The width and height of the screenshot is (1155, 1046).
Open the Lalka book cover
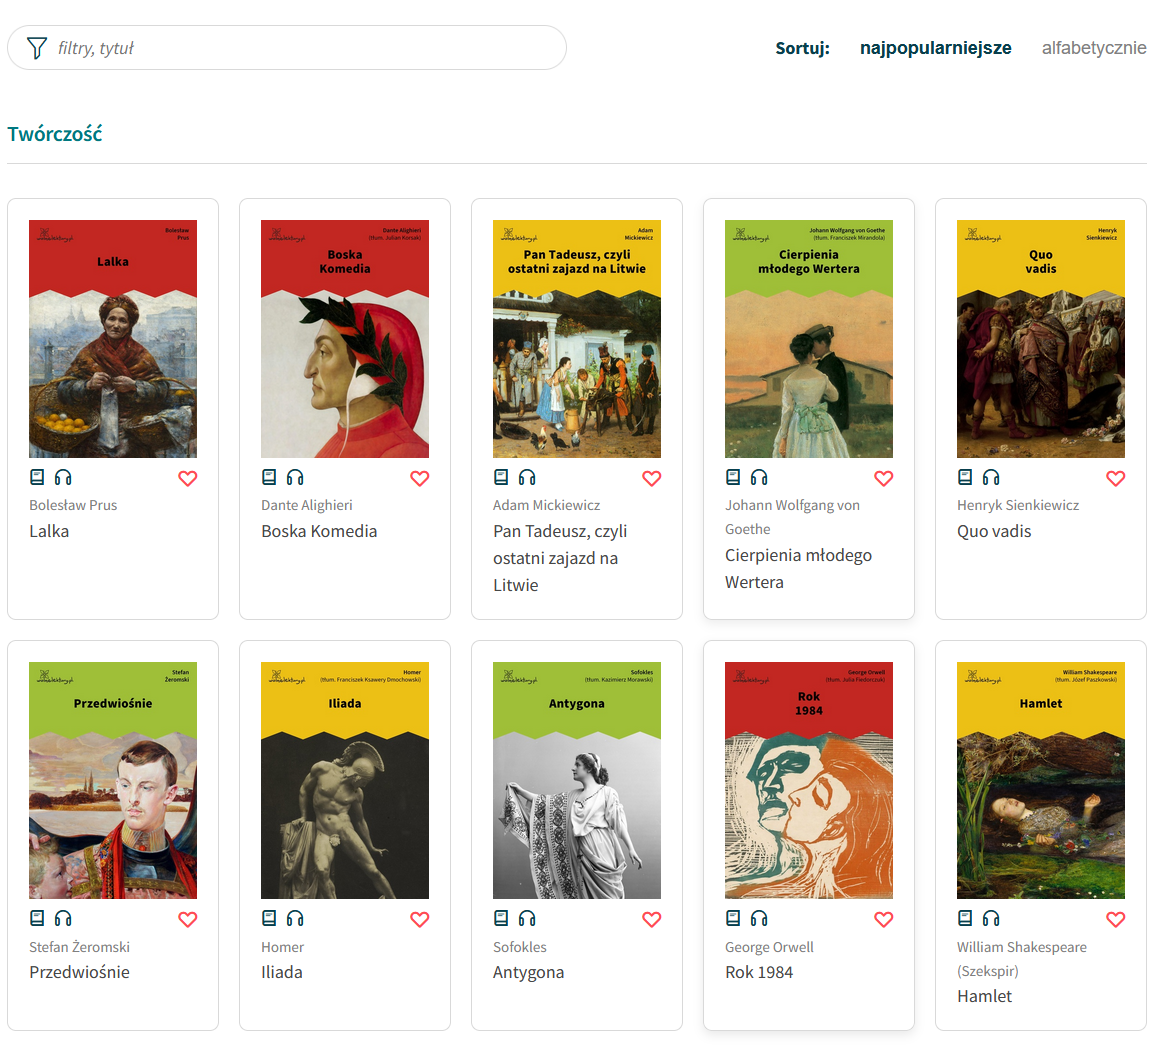click(x=113, y=339)
